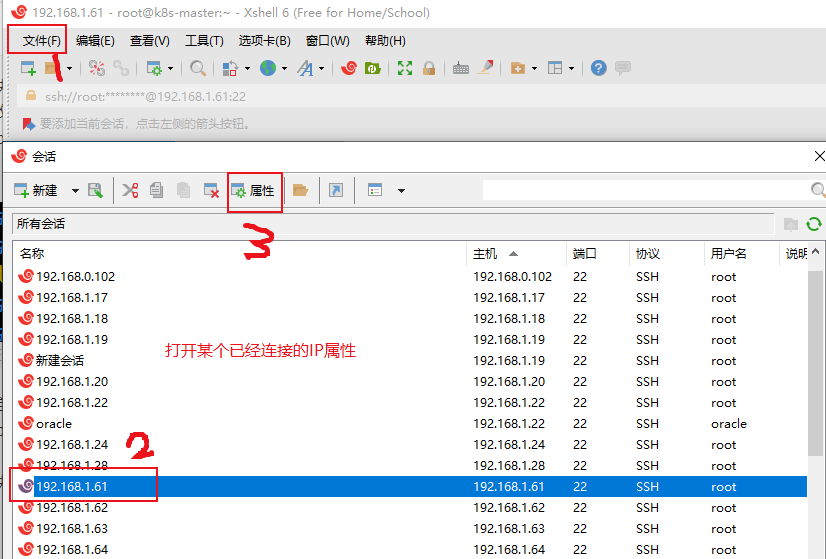Click the layout panes icon
The image size is (826, 559).
pyautogui.click(x=555, y=68)
